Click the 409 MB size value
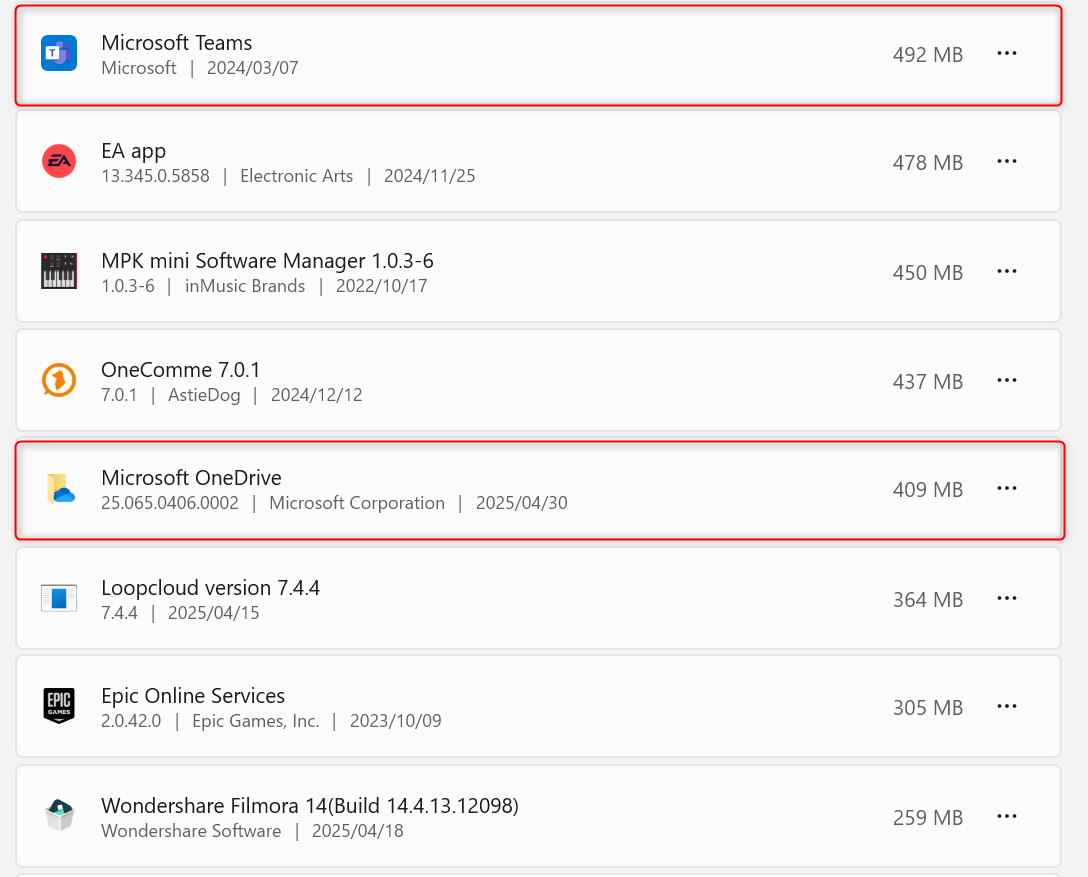1088x877 pixels. click(928, 490)
